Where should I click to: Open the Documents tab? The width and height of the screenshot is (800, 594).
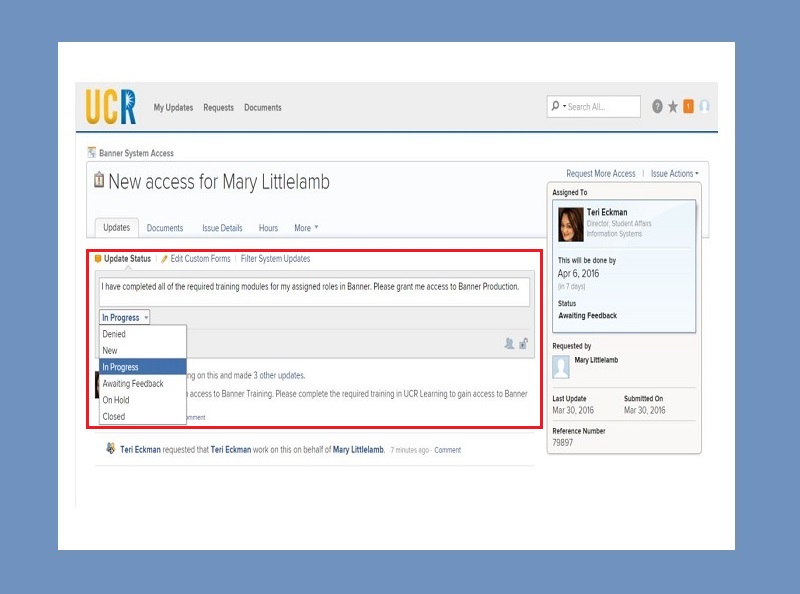pos(165,228)
